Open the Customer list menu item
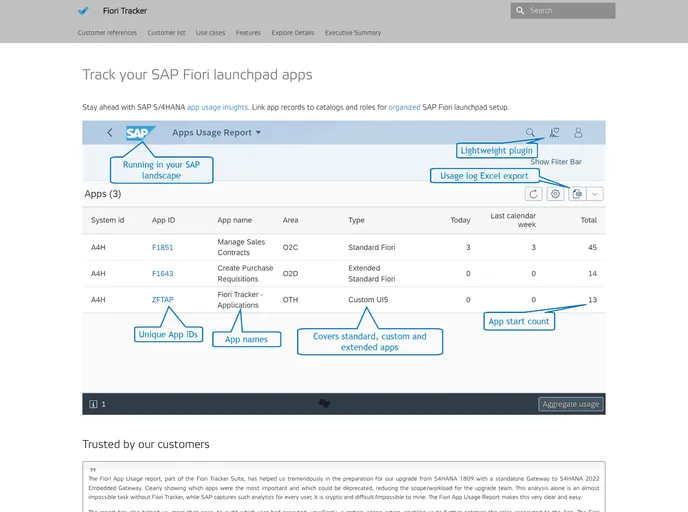The width and height of the screenshot is (688, 512). click(166, 32)
